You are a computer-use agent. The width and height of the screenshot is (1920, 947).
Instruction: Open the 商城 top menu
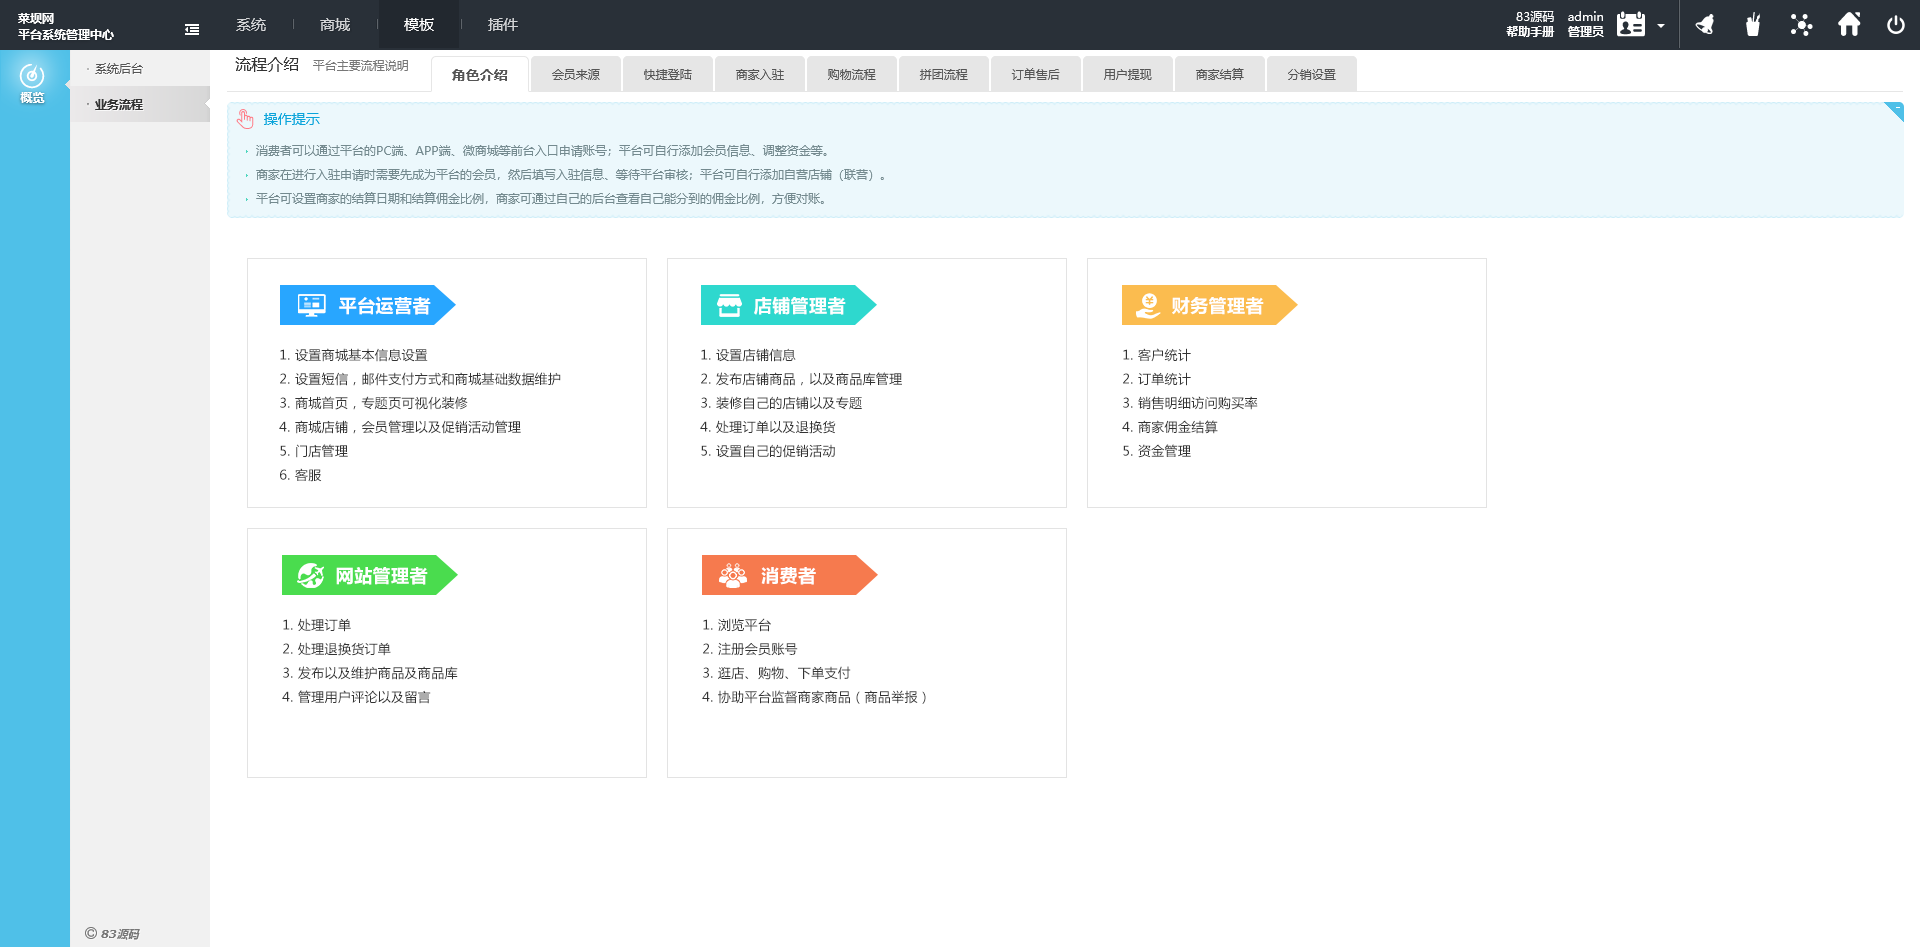(x=335, y=25)
